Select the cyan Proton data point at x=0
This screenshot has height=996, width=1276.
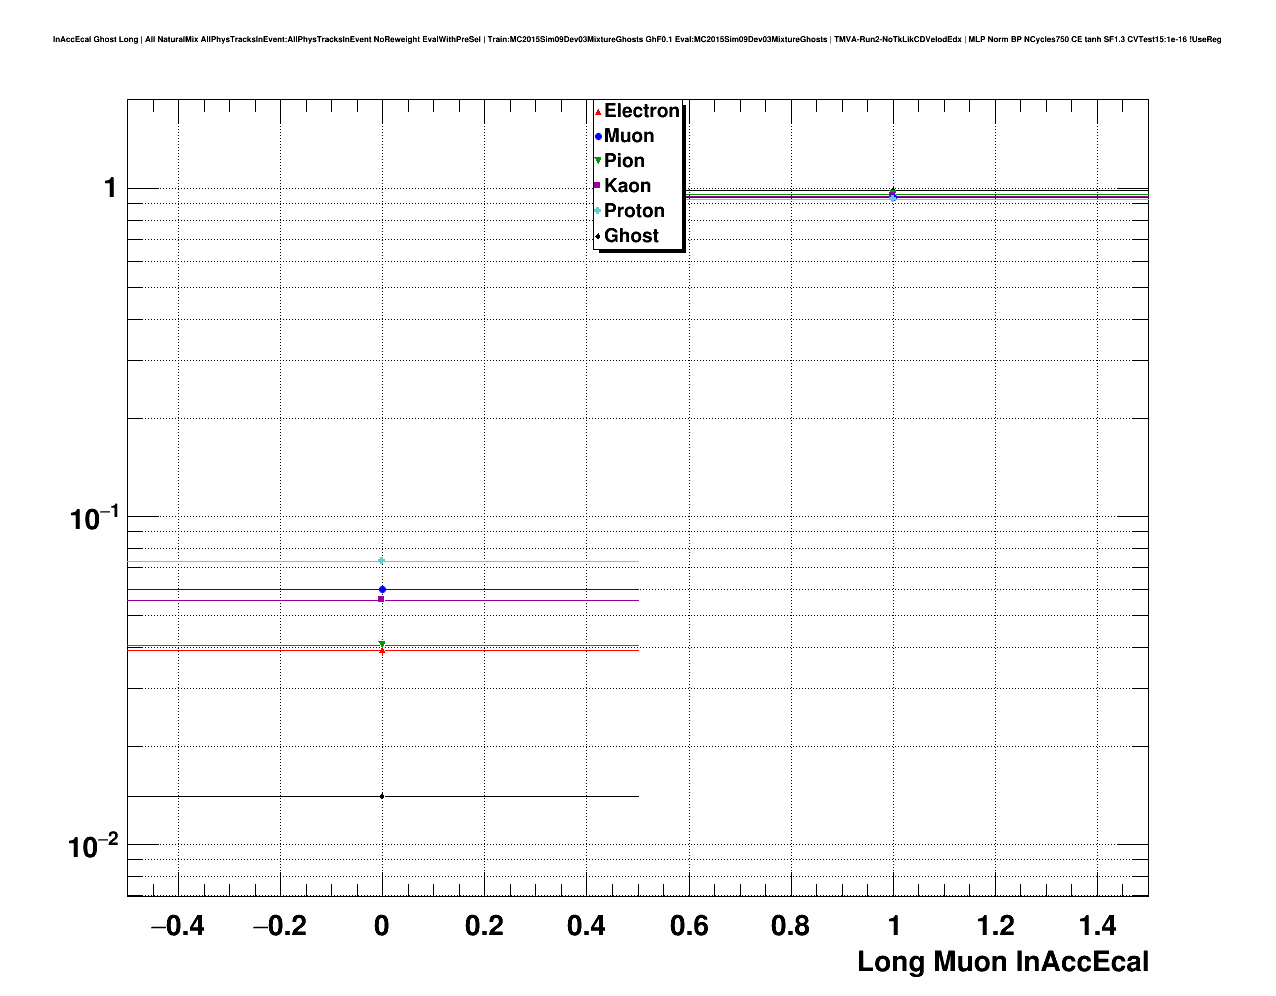pyautogui.click(x=382, y=561)
